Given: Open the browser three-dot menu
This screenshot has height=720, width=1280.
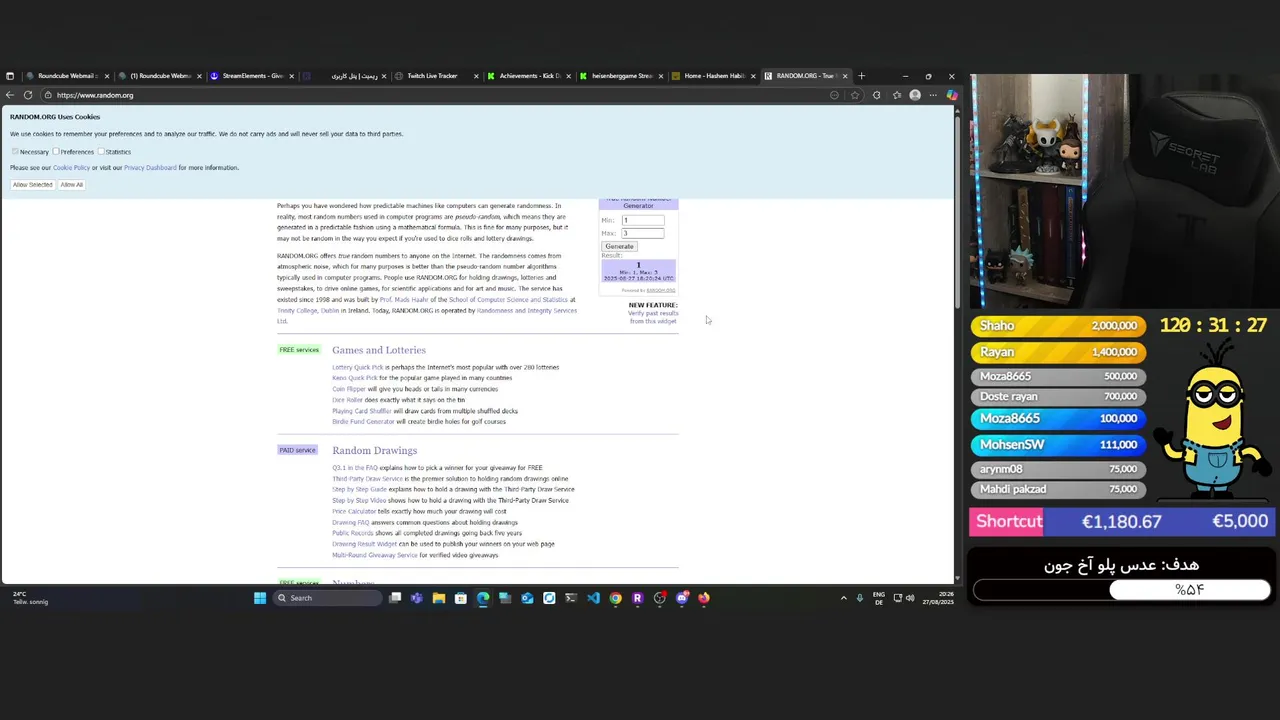Looking at the screenshot, I should pos(933,95).
